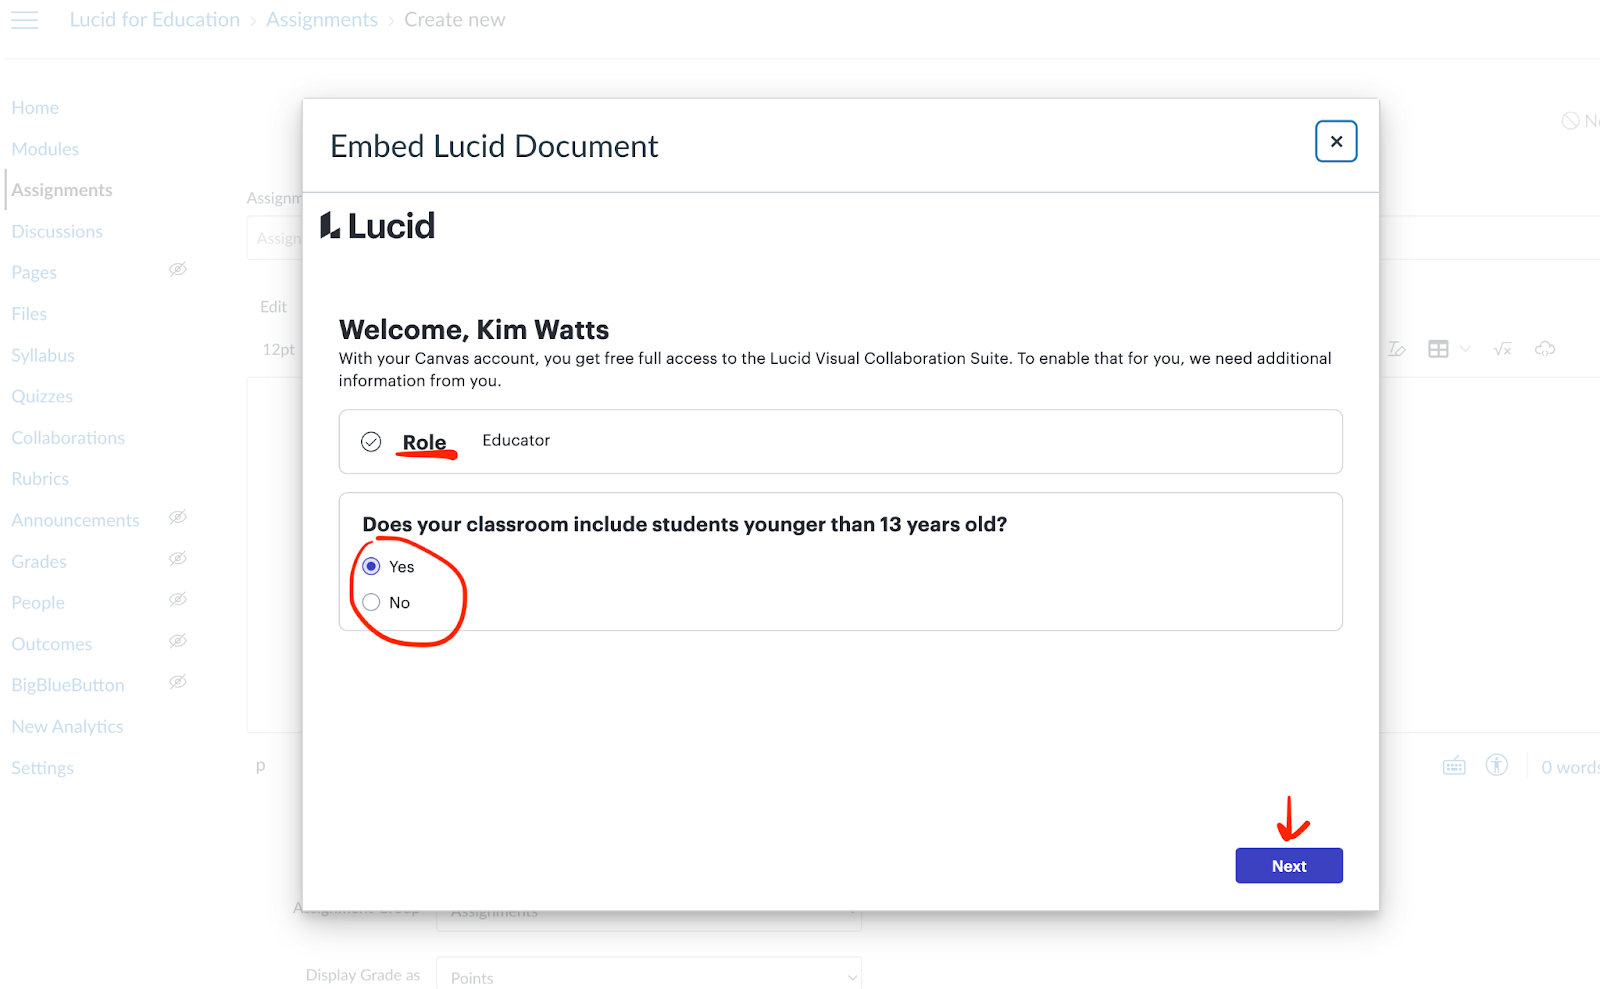Viewport: 1600px width, 989px height.
Task: Click hidden-eye icon next to Grades
Action: tap(178, 558)
